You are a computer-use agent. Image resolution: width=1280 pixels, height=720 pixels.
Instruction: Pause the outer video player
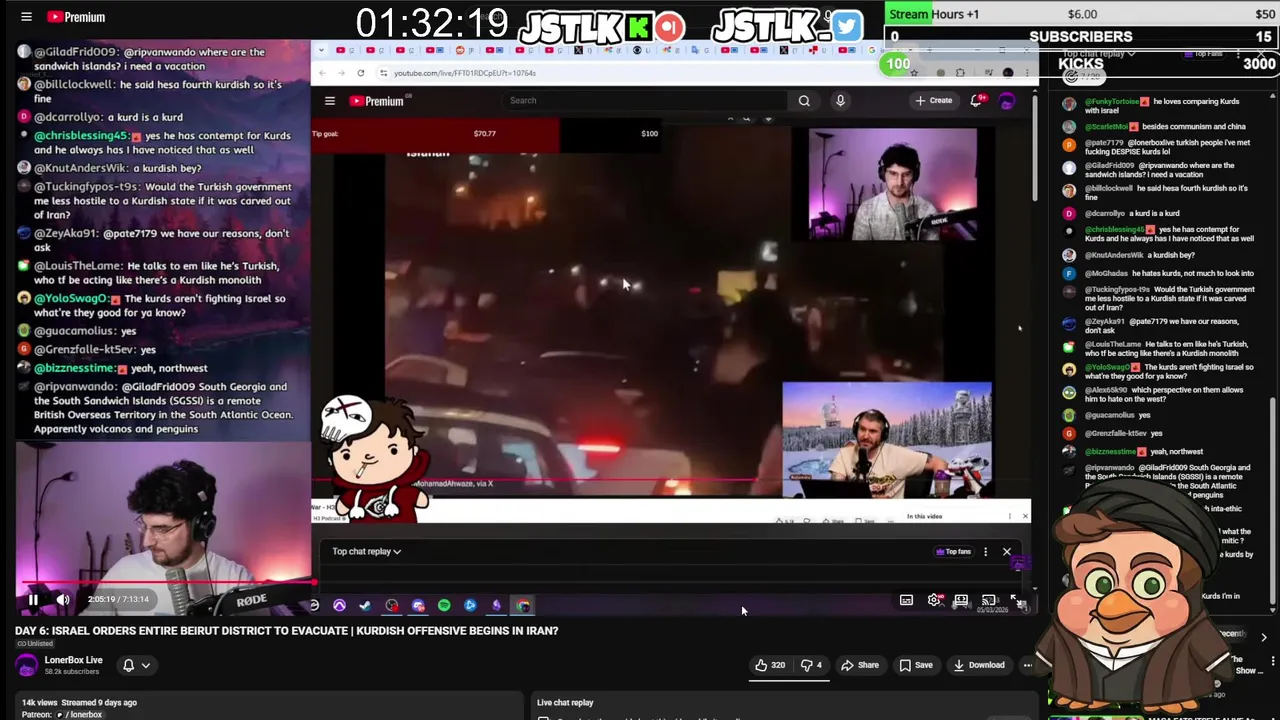33,600
